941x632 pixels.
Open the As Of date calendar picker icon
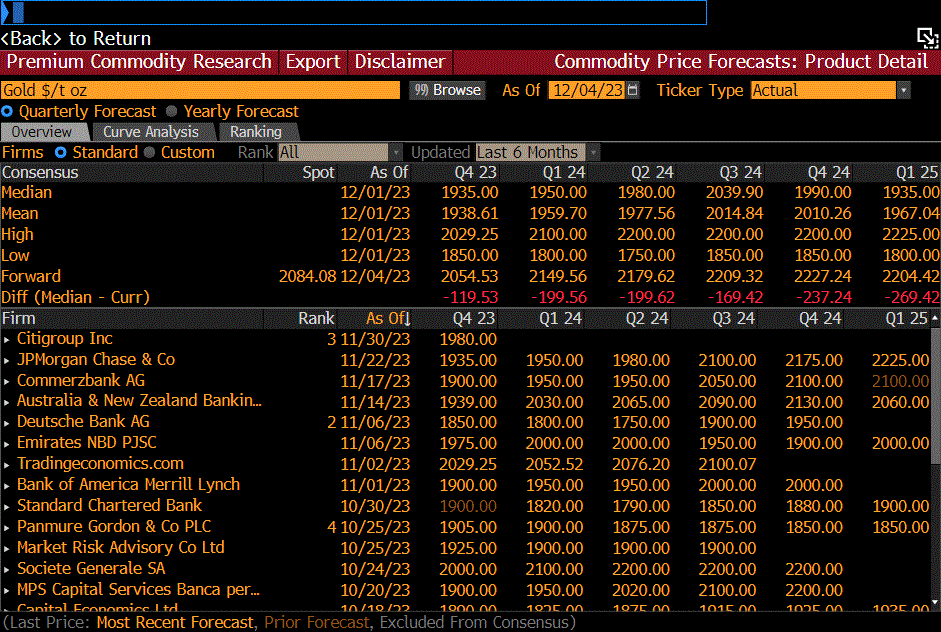pyautogui.click(x=633, y=90)
